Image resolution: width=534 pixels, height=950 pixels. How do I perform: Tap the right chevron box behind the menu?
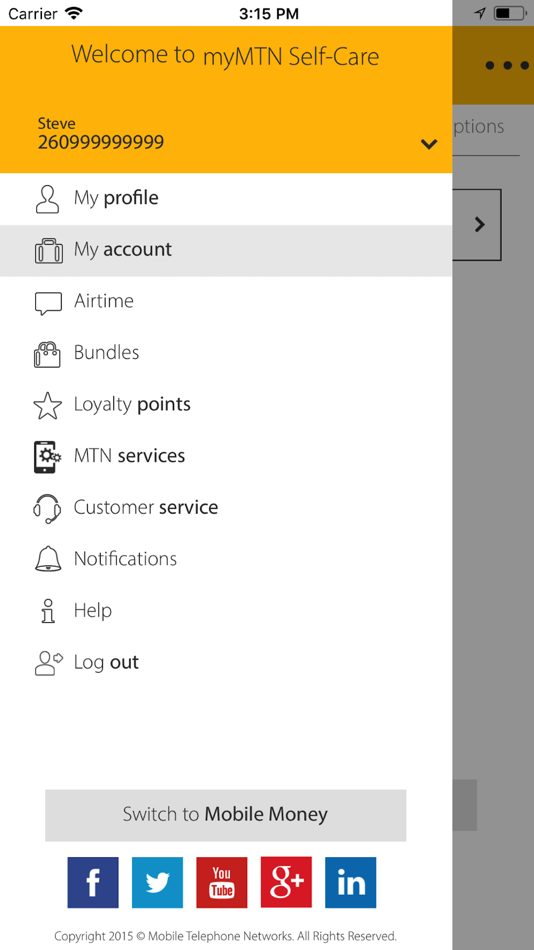(x=477, y=225)
